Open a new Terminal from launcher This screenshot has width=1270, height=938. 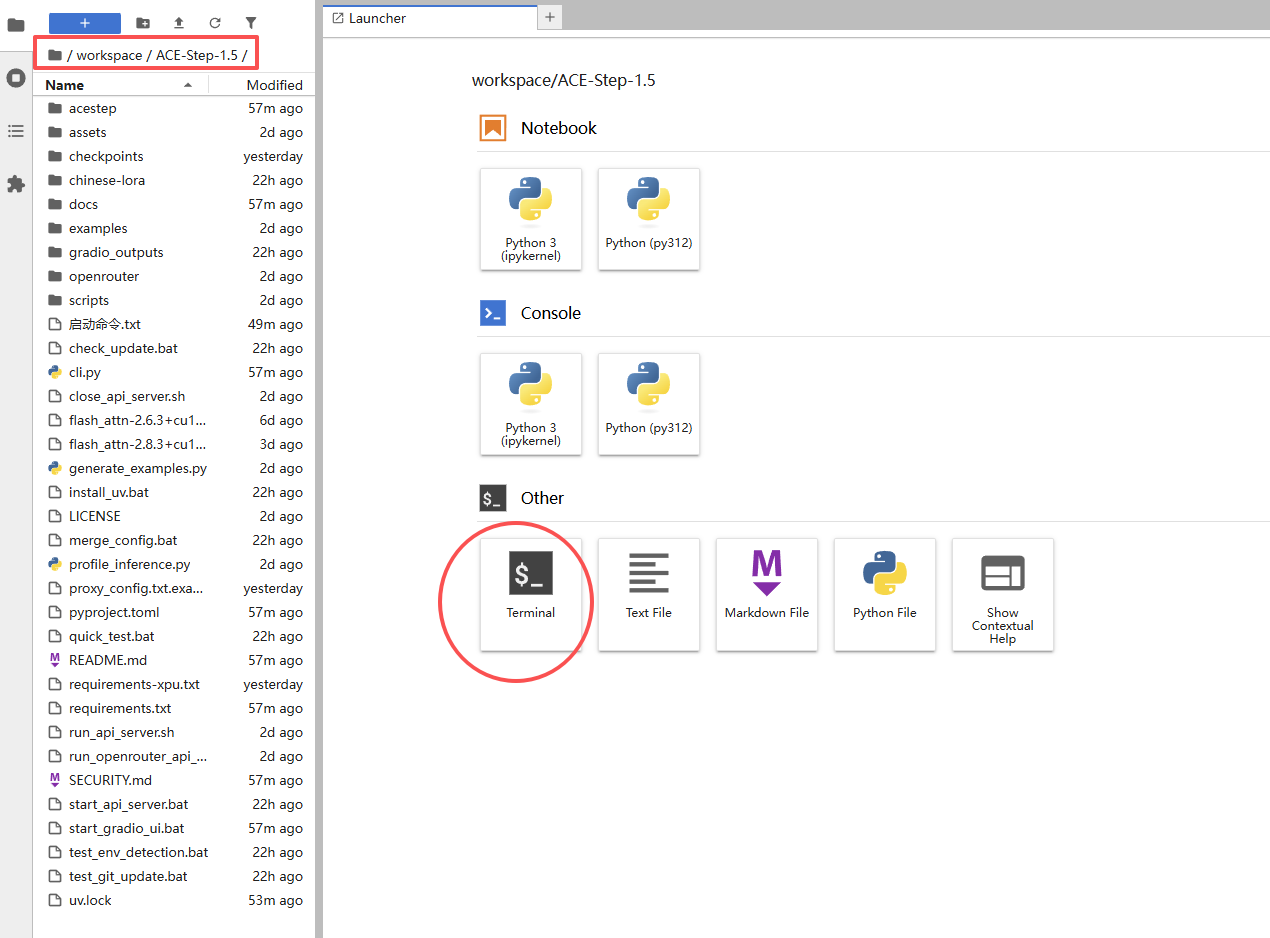click(x=530, y=594)
